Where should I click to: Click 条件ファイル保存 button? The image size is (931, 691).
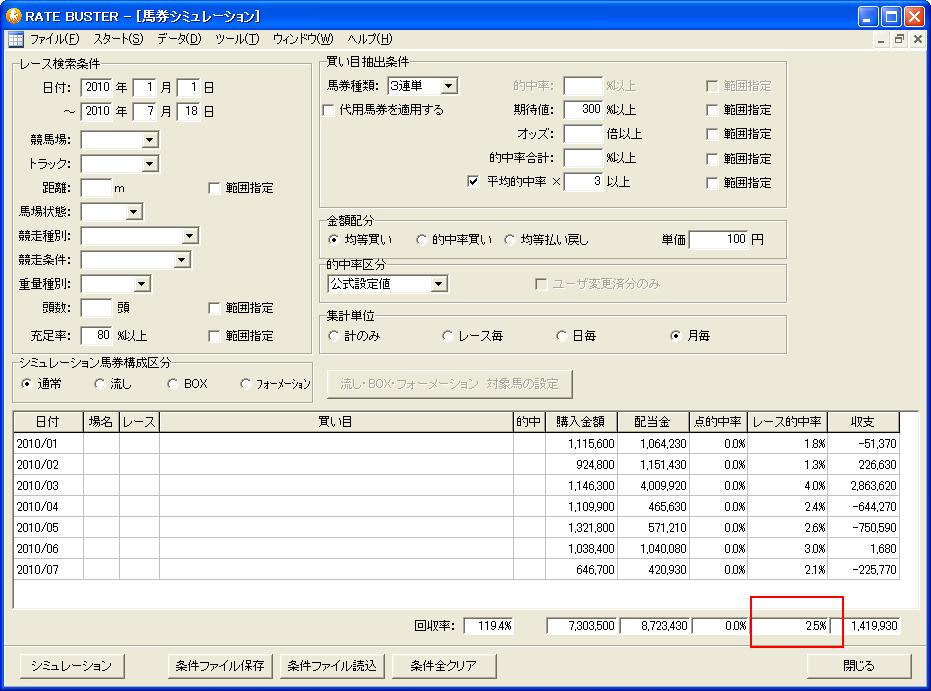coord(220,666)
